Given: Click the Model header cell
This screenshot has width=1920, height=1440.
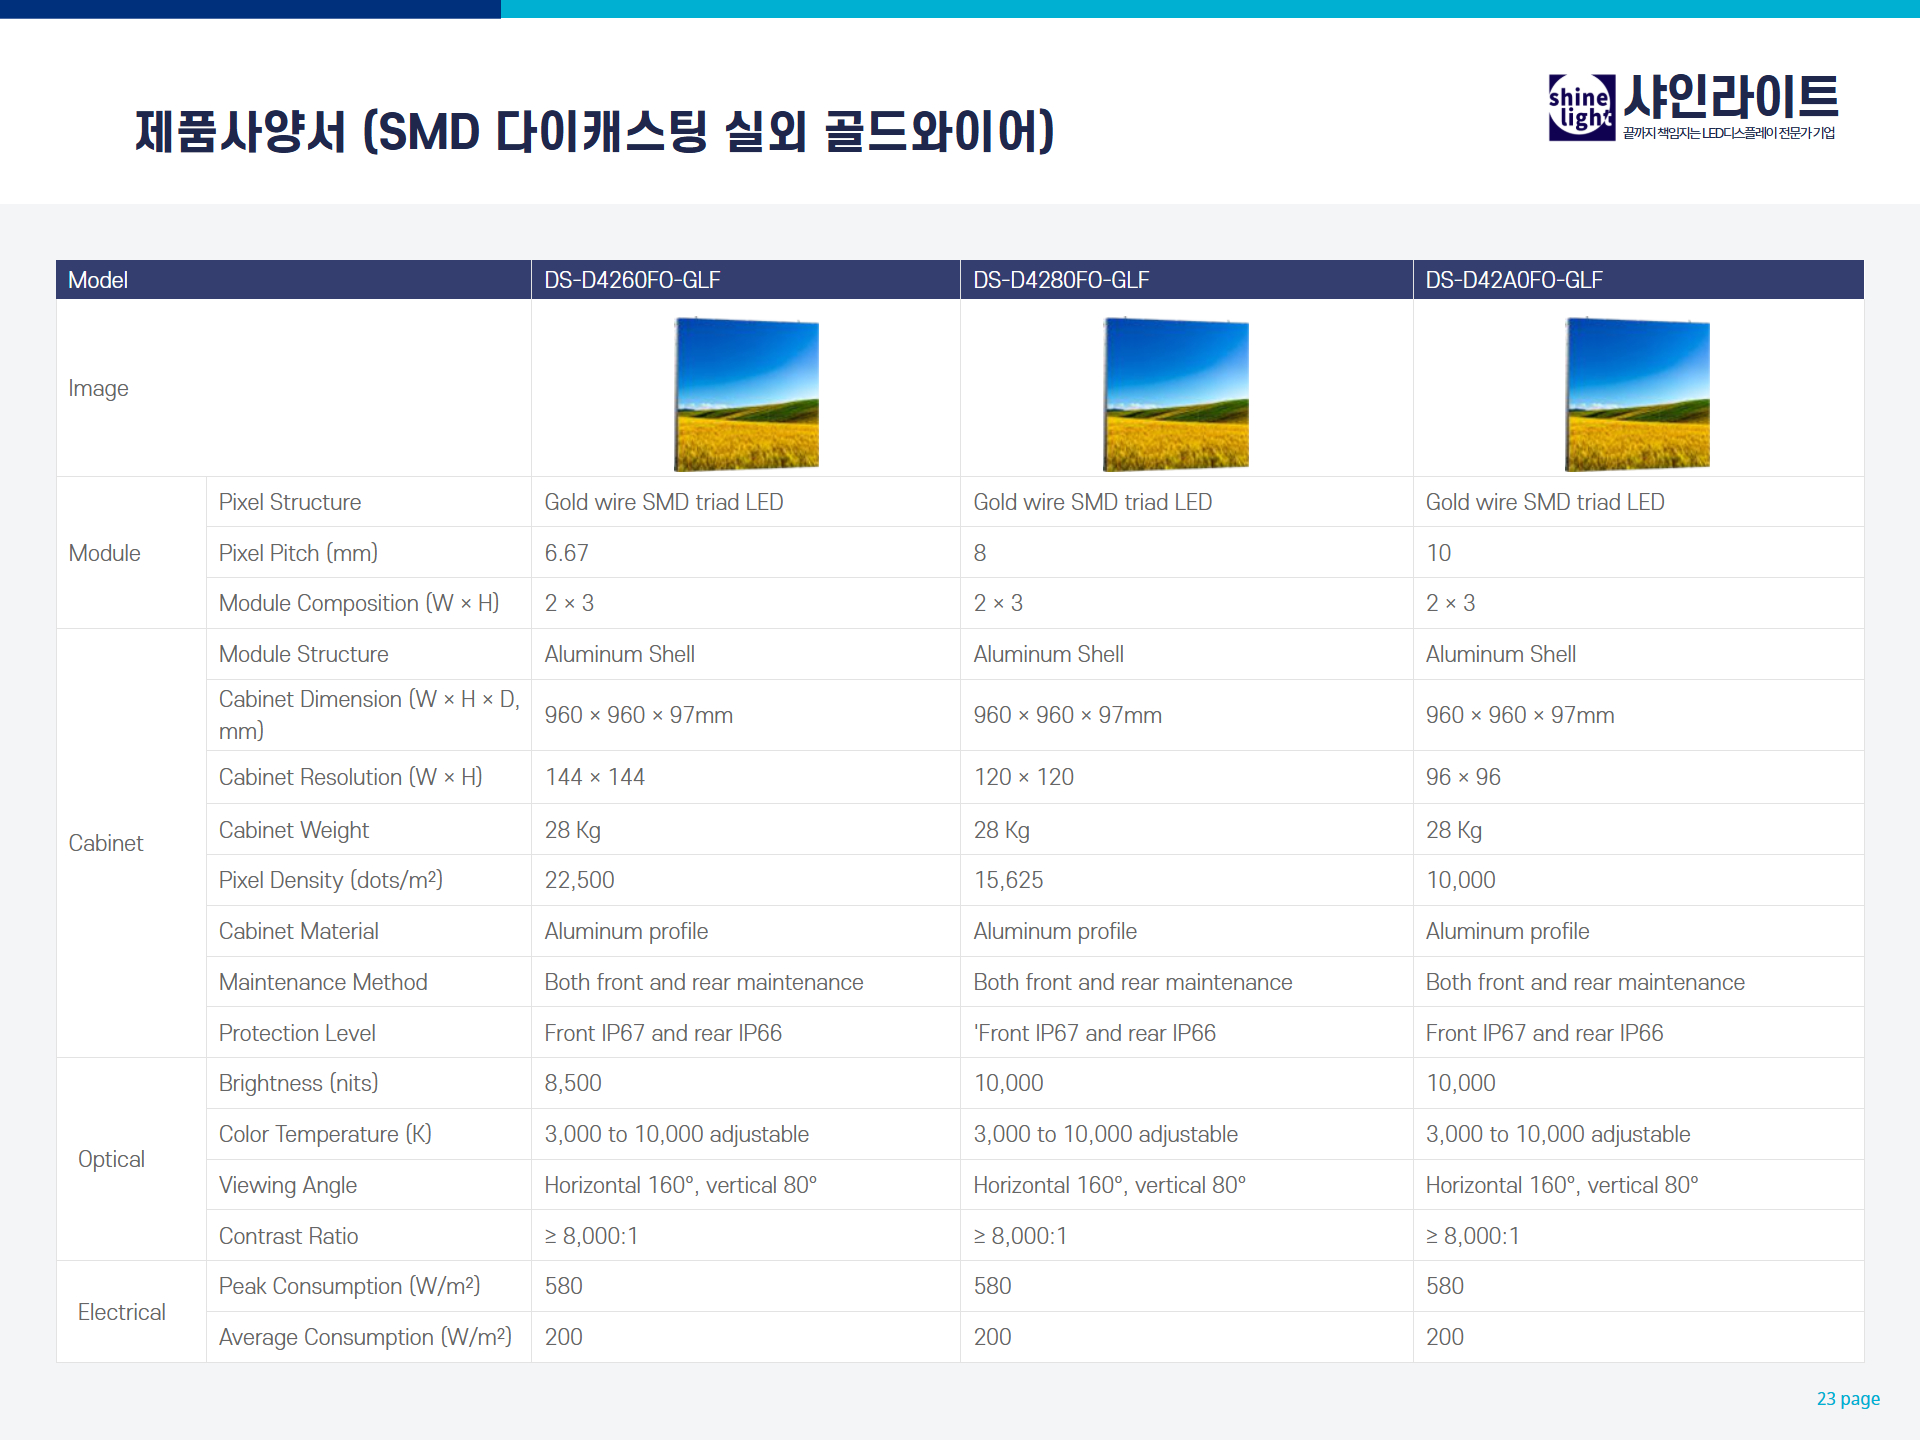Looking at the screenshot, I should coord(98,280).
